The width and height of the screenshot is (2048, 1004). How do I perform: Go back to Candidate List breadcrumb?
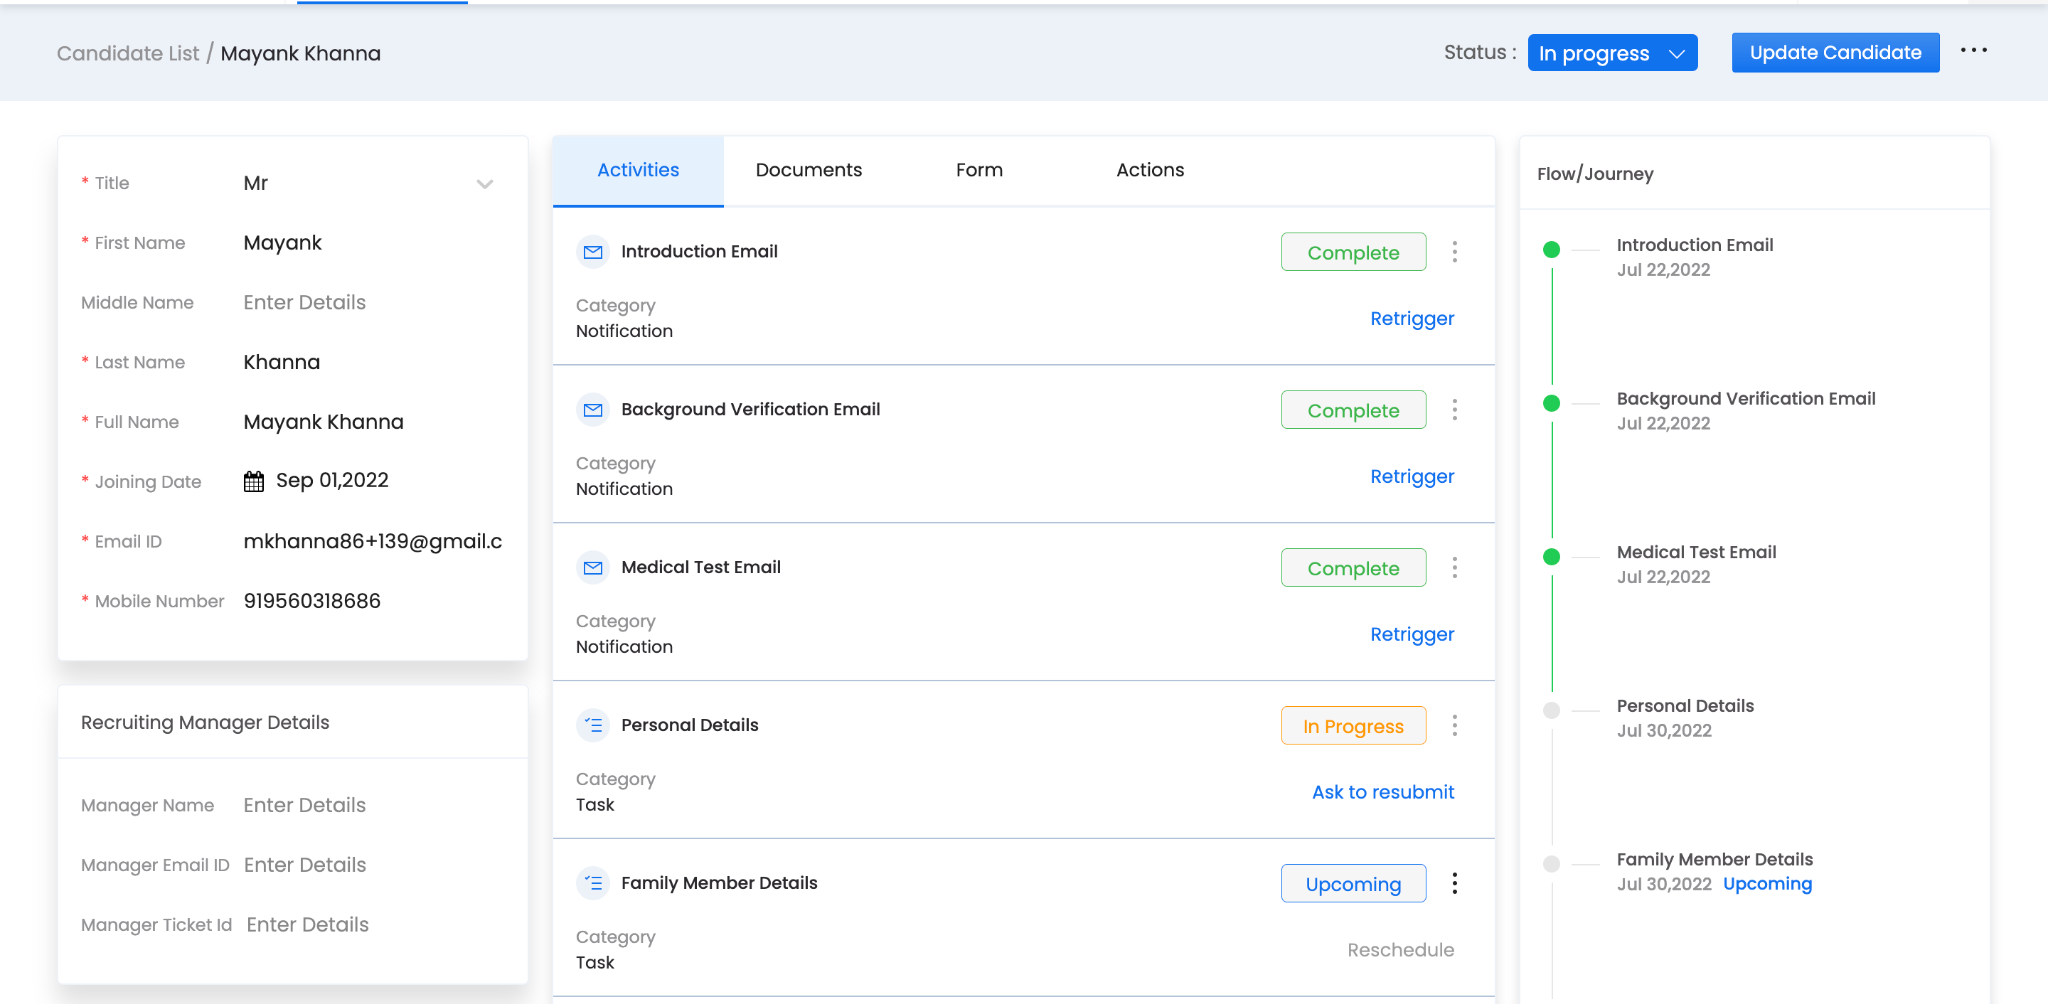pyautogui.click(x=128, y=54)
